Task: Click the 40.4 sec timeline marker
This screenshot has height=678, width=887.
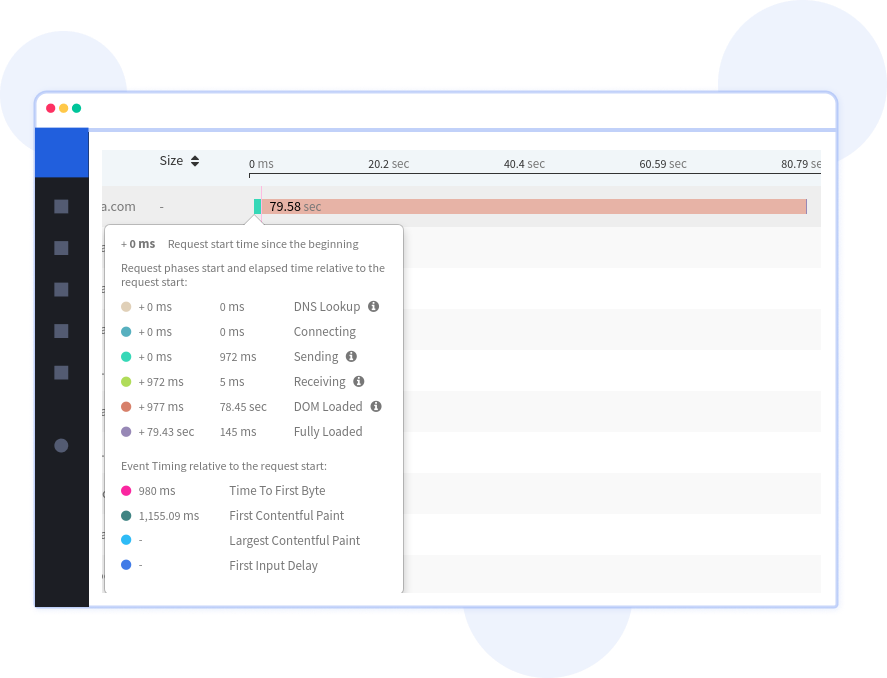Action: coord(524,164)
